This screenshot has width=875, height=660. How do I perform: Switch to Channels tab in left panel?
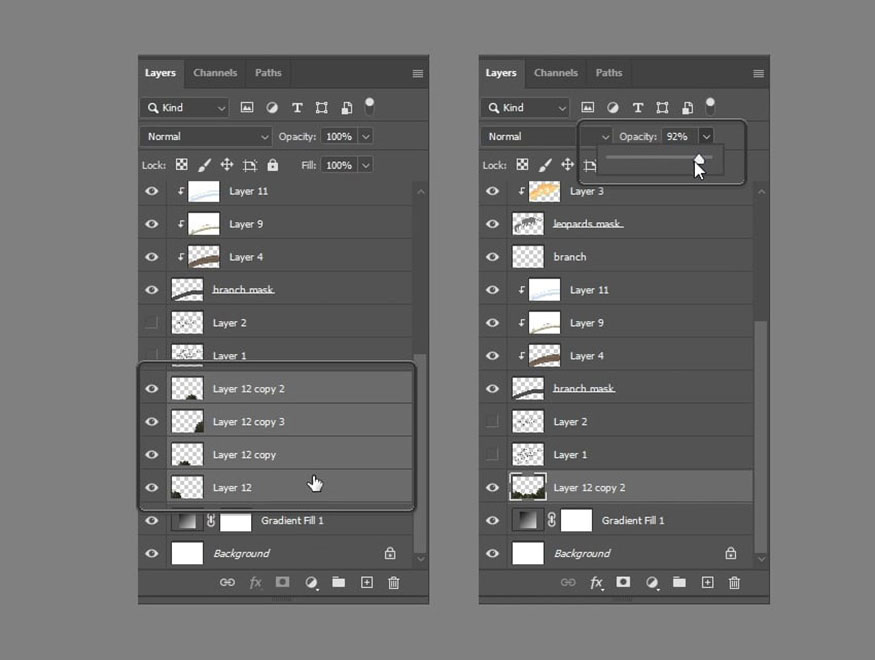click(215, 73)
